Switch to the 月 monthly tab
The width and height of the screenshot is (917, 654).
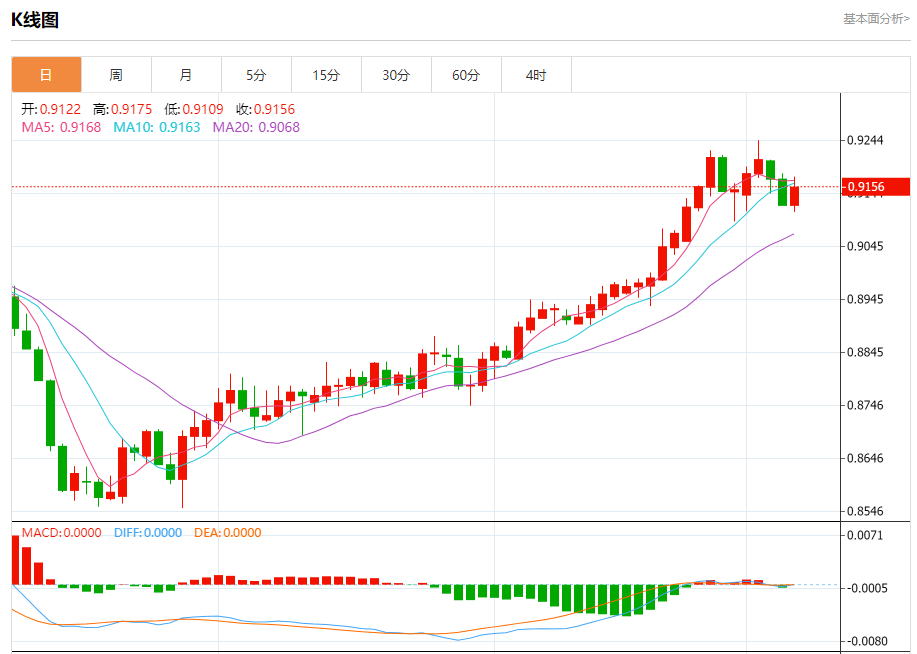pos(186,75)
